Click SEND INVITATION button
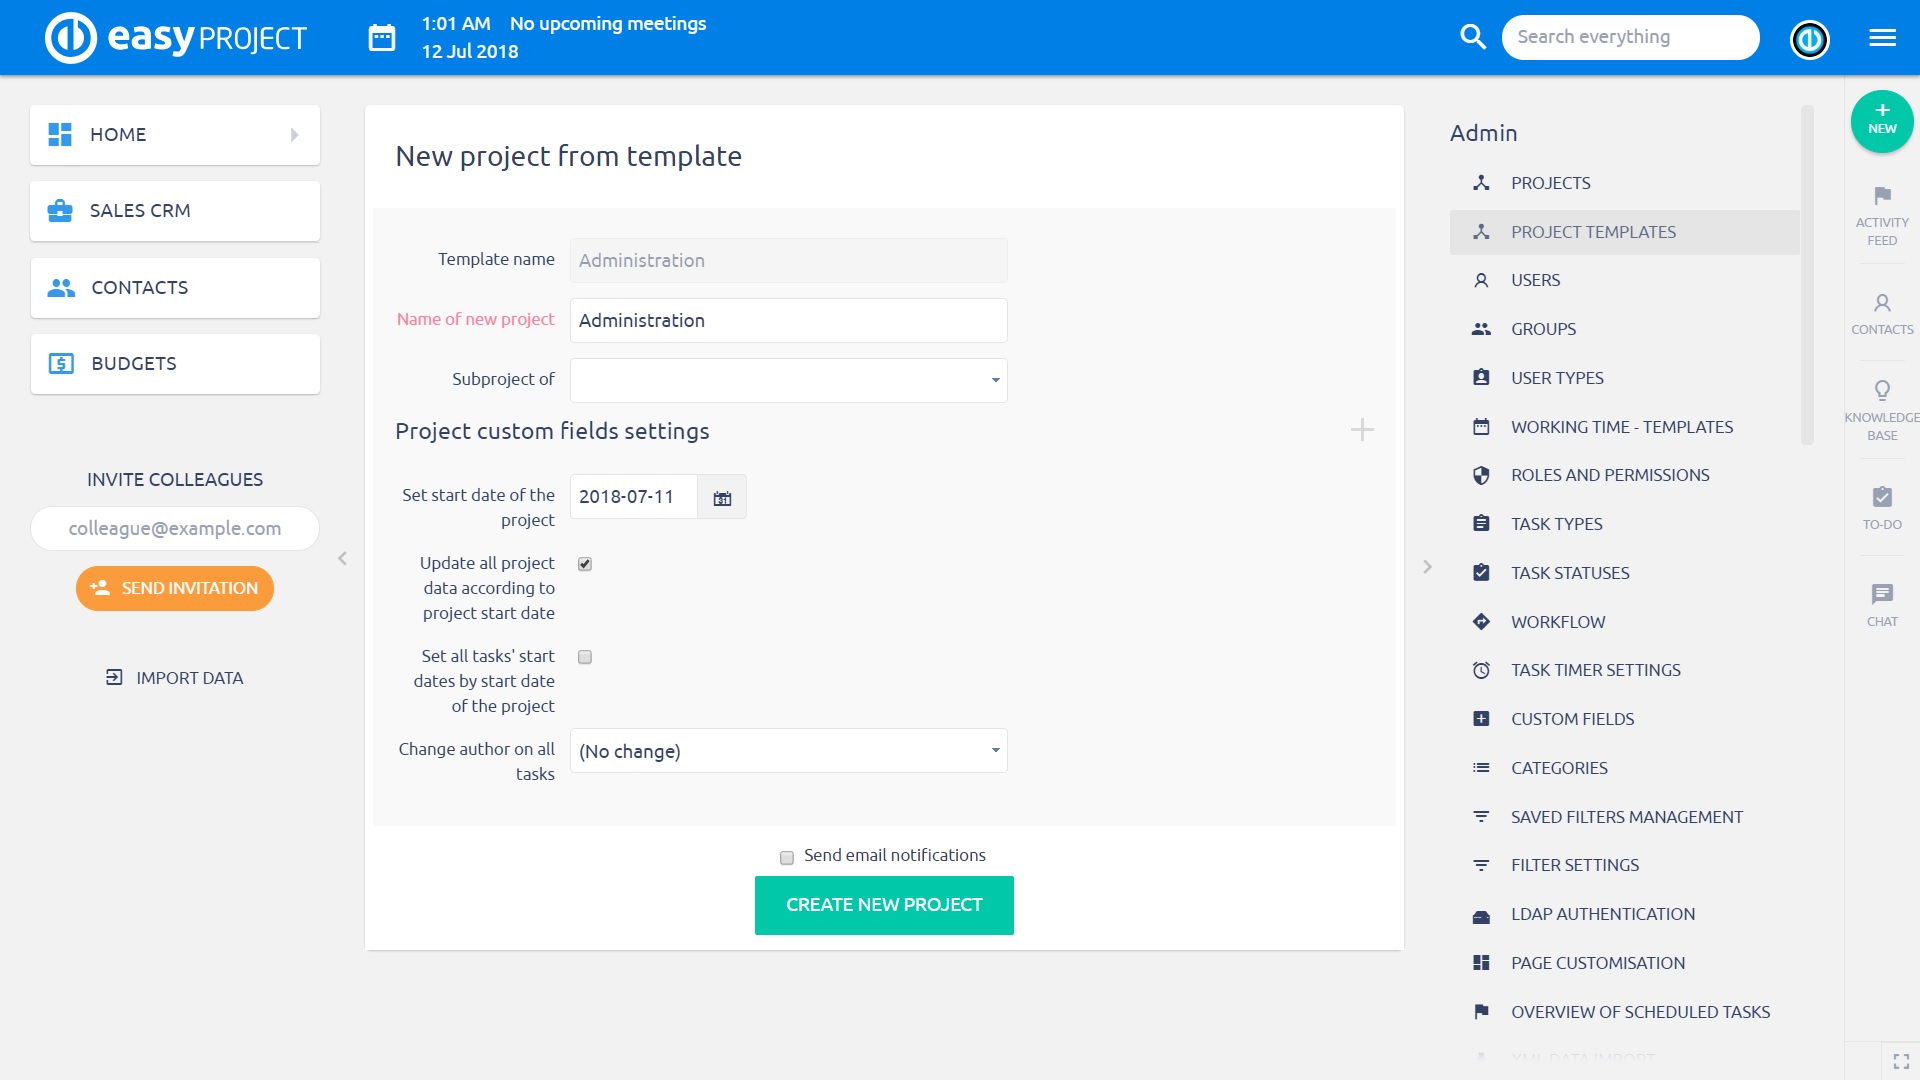Viewport: 1920px width, 1080px height. pos(175,588)
